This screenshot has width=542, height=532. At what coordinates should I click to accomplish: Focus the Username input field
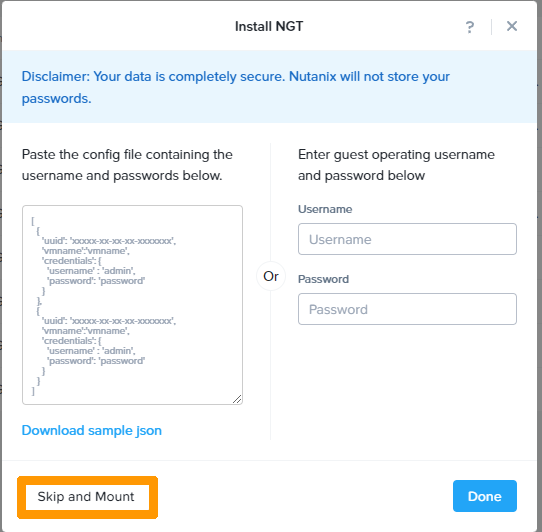[407, 239]
